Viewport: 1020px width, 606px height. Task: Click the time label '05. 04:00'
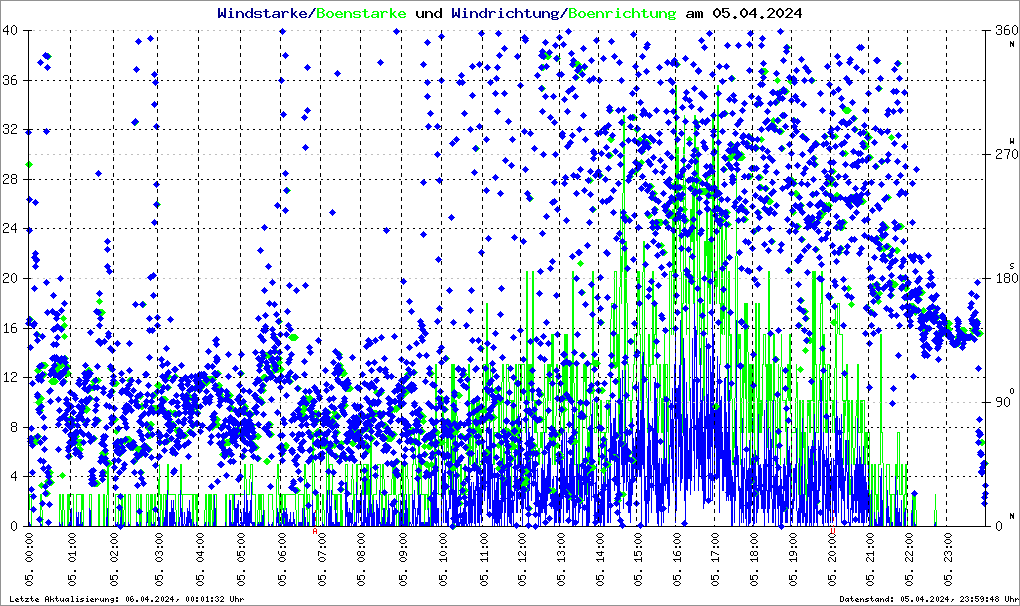[x=200, y=560]
